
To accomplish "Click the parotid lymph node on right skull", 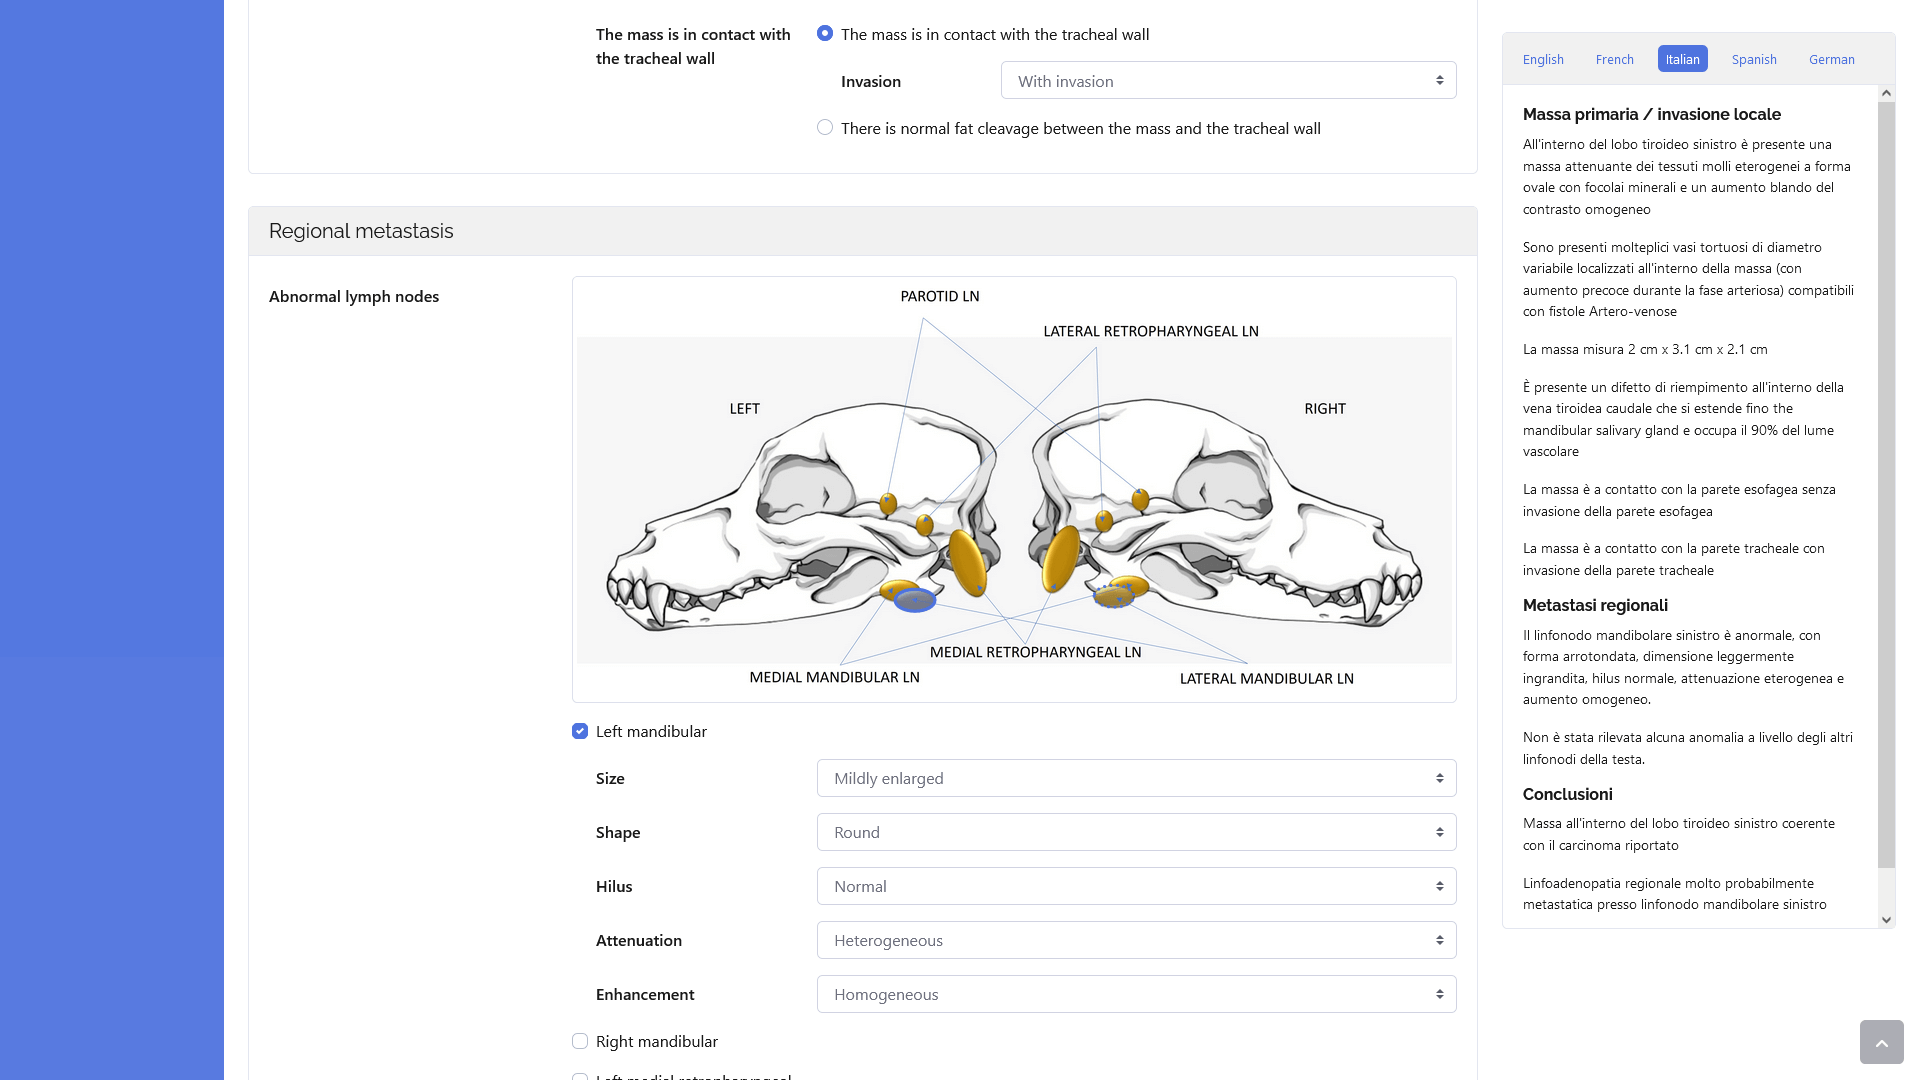I will [x=1140, y=498].
